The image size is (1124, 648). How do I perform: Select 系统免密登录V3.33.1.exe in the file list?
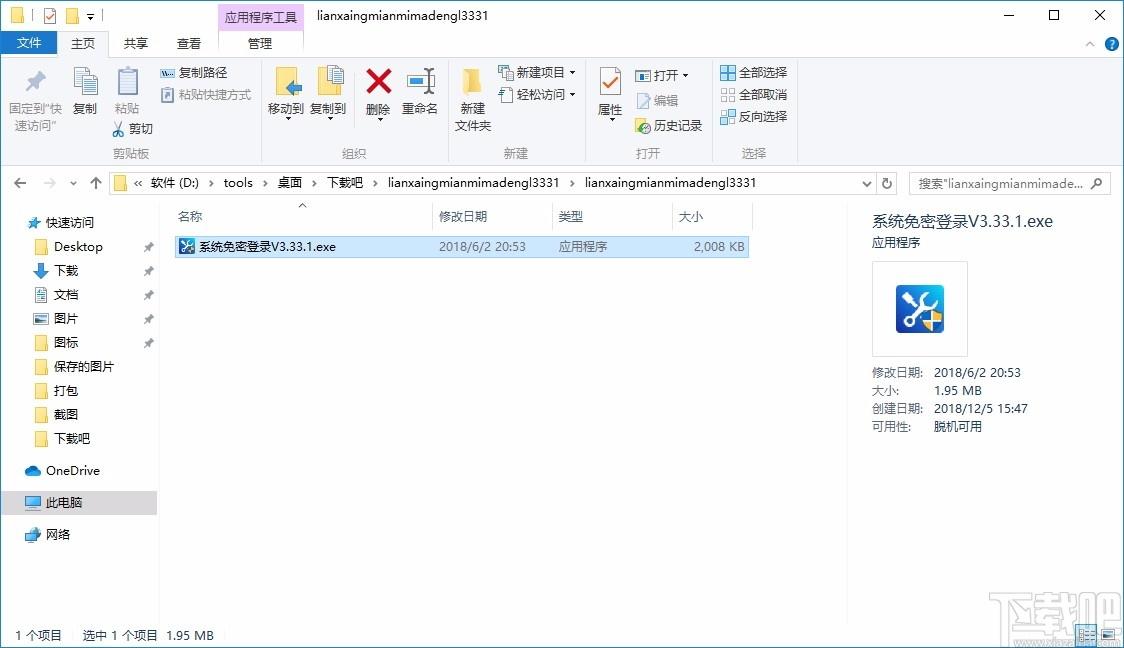pyautogui.click(x=268, y=246)
